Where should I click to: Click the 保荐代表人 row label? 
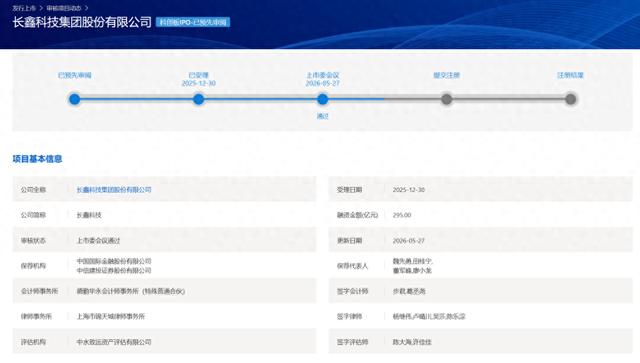(x=352, y=266)
